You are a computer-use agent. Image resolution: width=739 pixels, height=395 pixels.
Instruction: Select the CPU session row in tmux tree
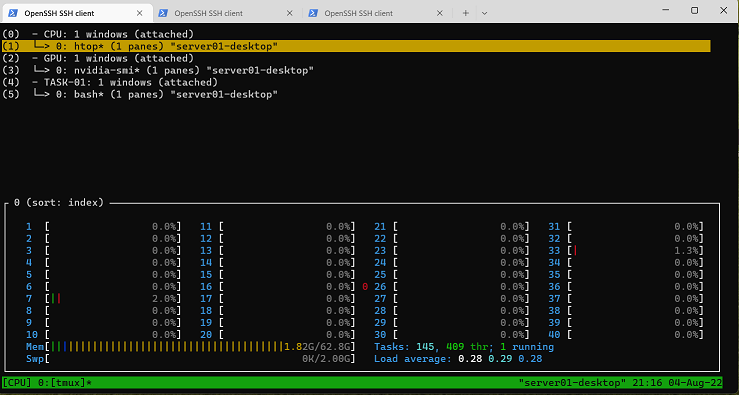tap(98, 34)
